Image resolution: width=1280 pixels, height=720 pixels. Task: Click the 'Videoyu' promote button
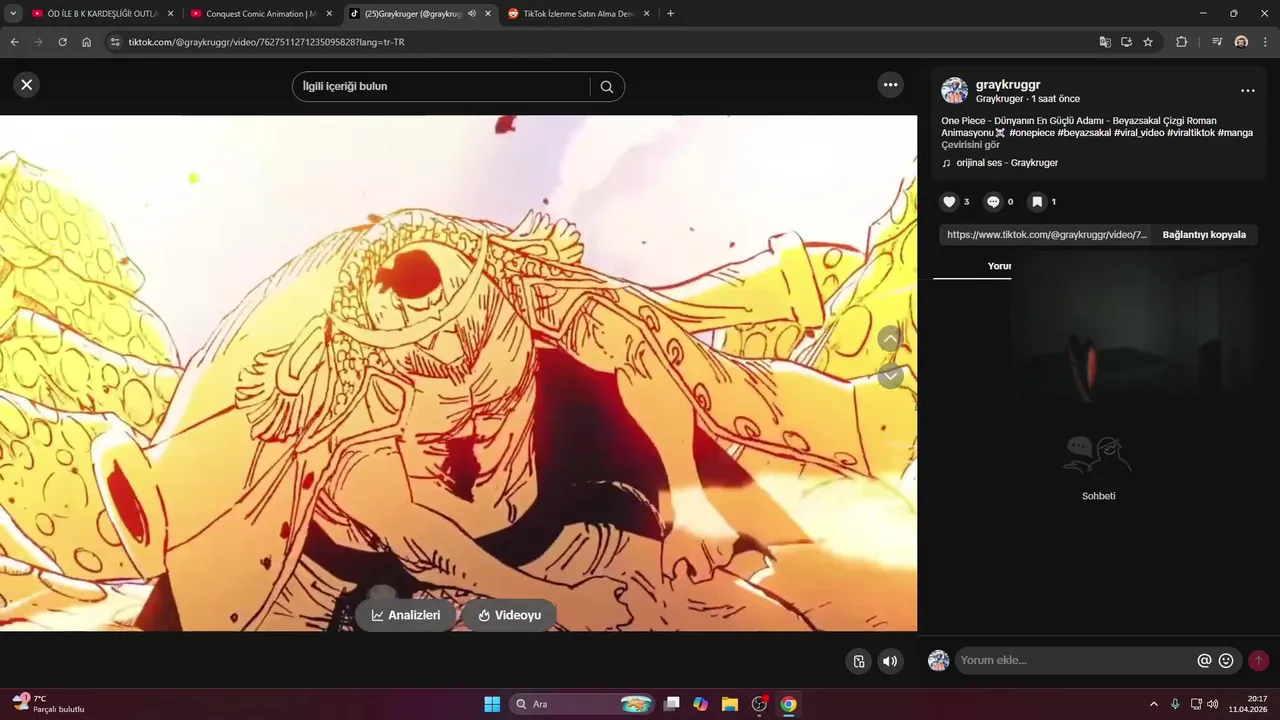point(509,615)
